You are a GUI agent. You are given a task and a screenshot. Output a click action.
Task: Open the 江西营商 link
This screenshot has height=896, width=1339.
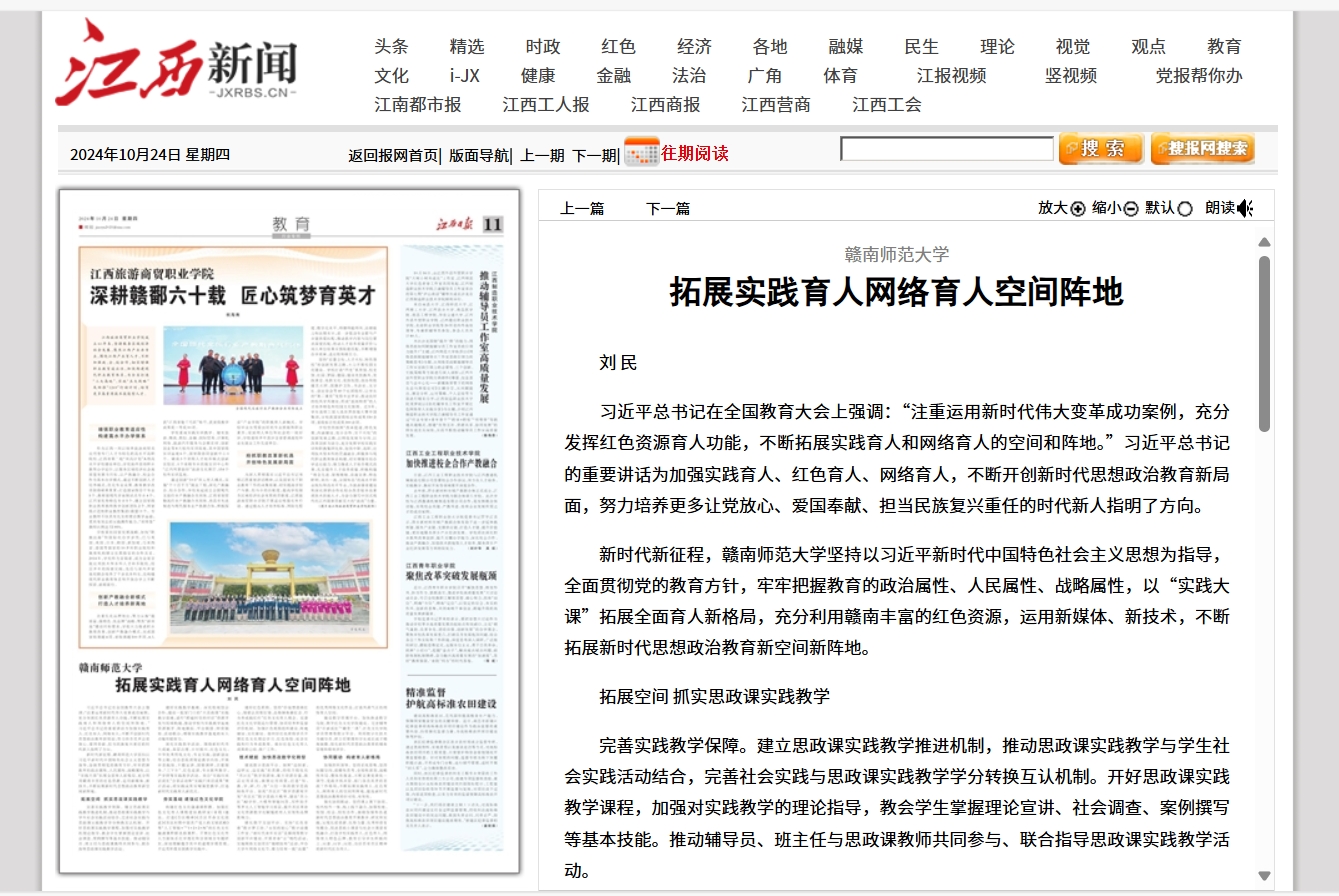(776, 104)
